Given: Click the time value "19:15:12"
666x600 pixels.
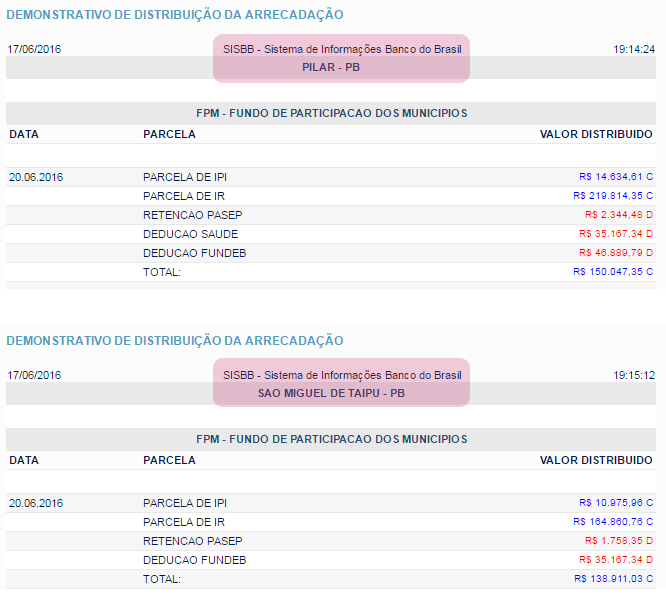Looking at the screenshot, I should [634, 375].
